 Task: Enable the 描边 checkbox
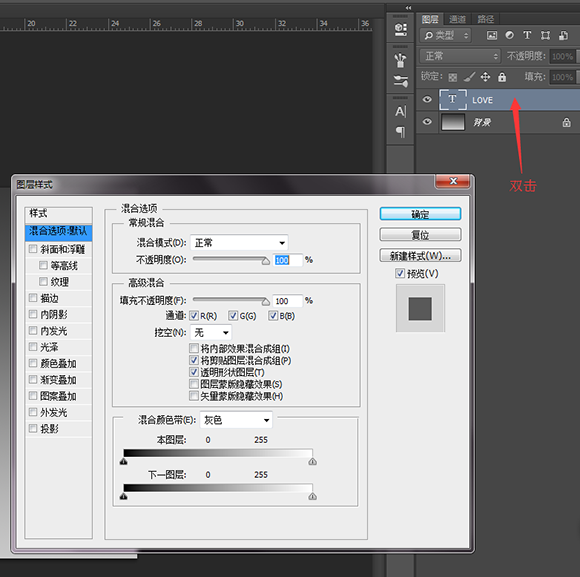pyautogui.click(x=33, y=298)
